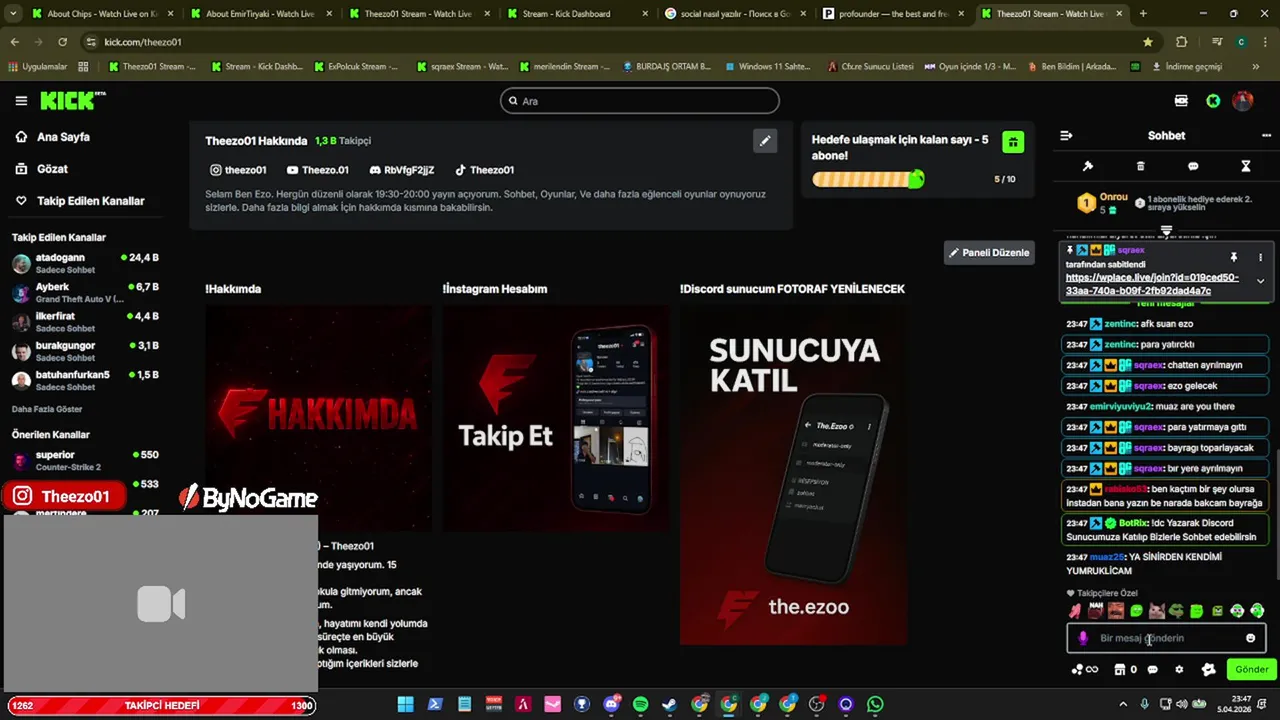This screenshot has width=1280, height=720.
Task: Open Chrome extensions puzzle icon
Action: [x=1181, y=42]
